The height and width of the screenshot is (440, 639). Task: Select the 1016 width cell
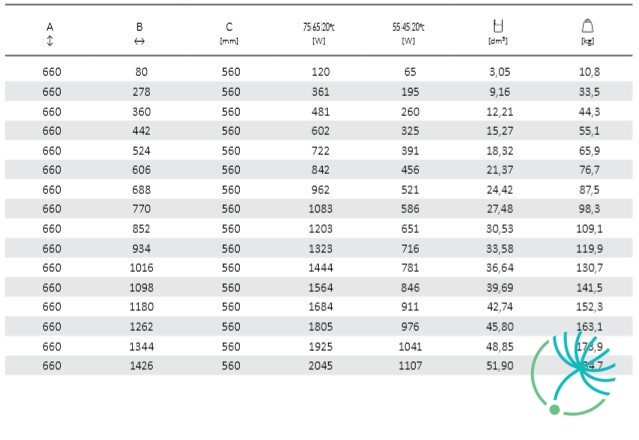141,268
